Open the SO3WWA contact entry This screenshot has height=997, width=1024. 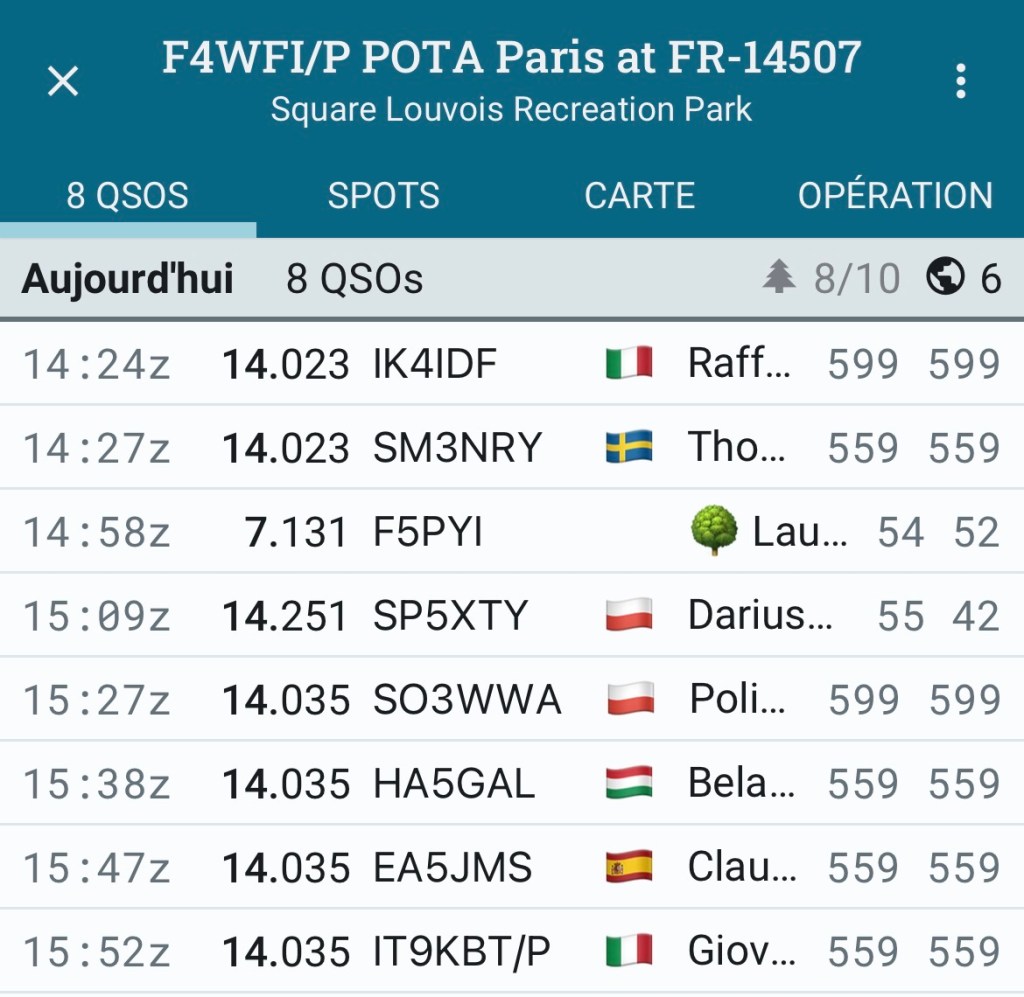(467, 700)
